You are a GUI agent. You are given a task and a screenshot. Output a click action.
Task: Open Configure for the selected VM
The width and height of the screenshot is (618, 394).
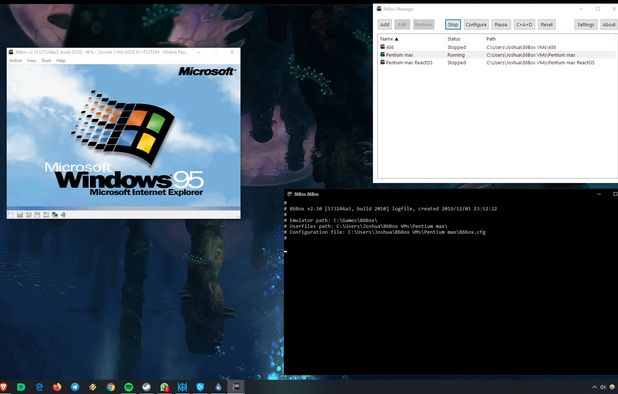pos(476,24)
